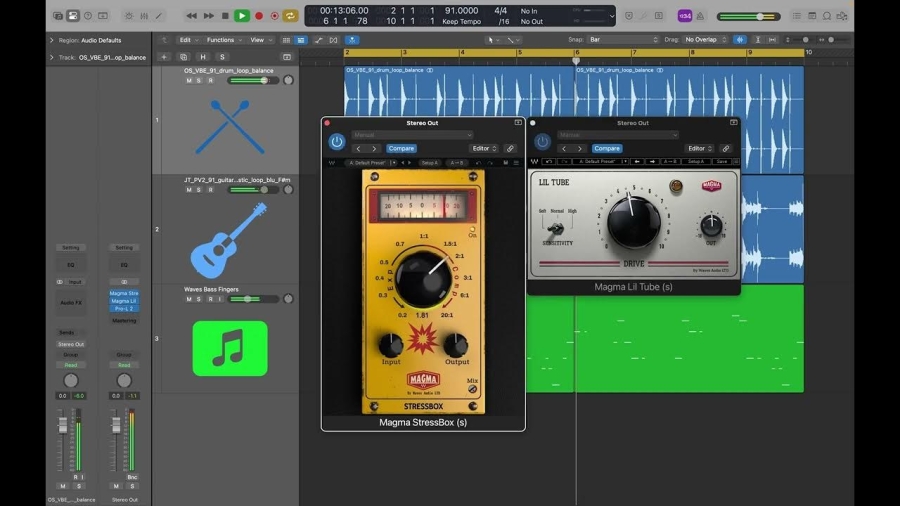The width and height of the screenshot is (900, 506).
Task: Open the Functions menu in tracks area
Action: (x=222, y=40)
